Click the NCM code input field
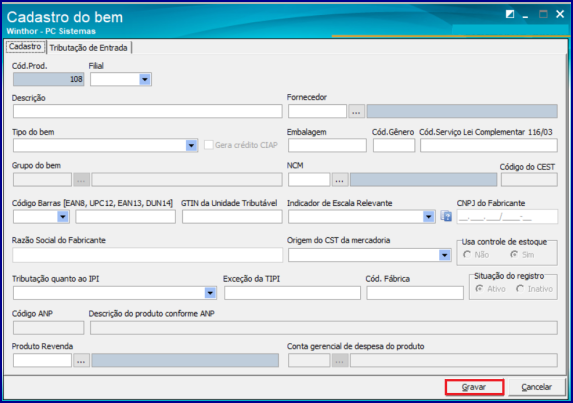The height and width of the screenshot is (403, 573). point(309,180)
